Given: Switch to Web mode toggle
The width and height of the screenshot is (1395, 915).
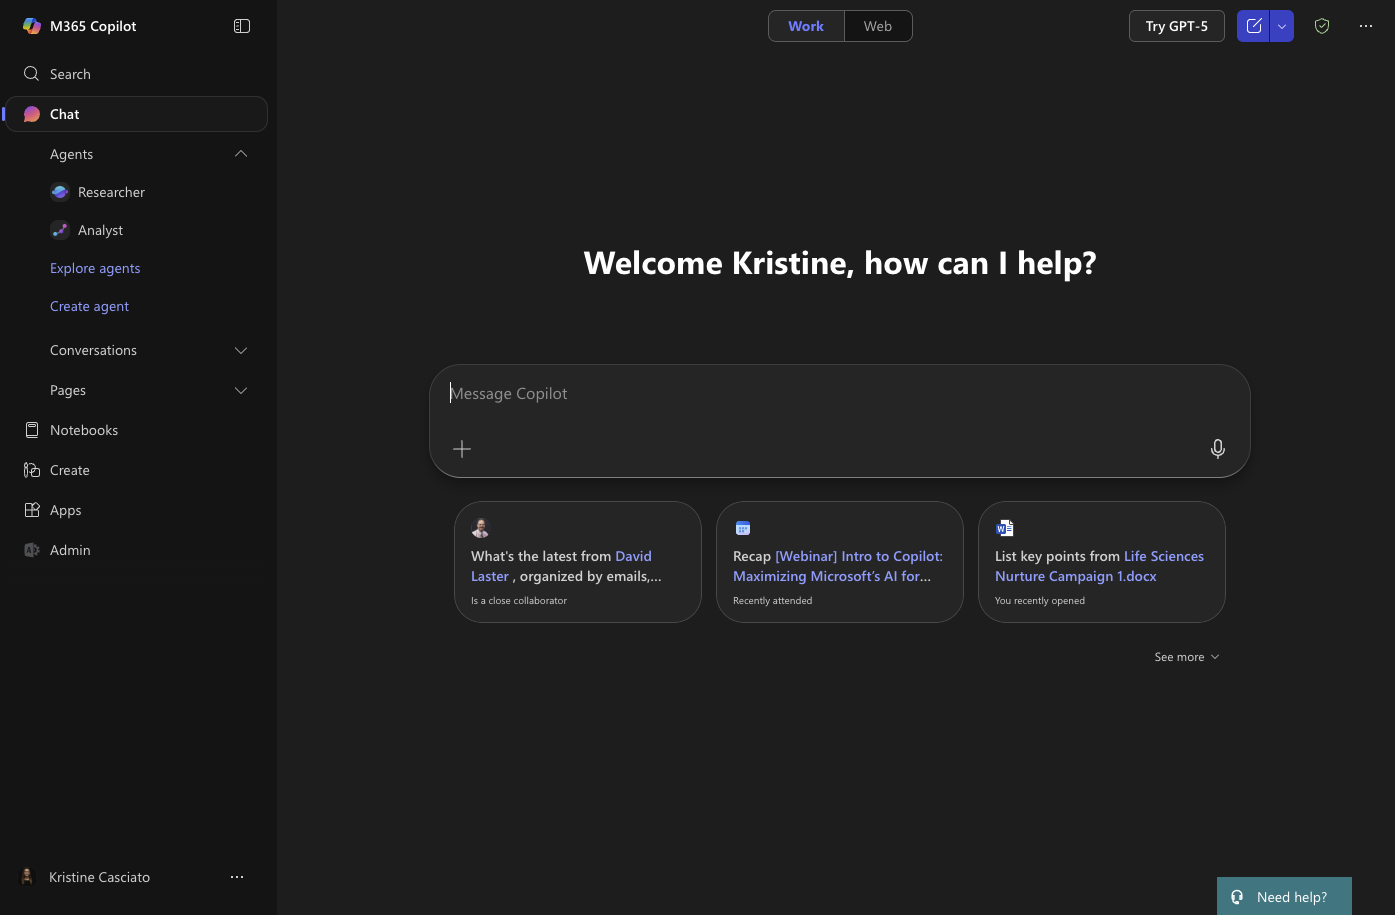Looking at the screenshot, I should pos(877,26).
